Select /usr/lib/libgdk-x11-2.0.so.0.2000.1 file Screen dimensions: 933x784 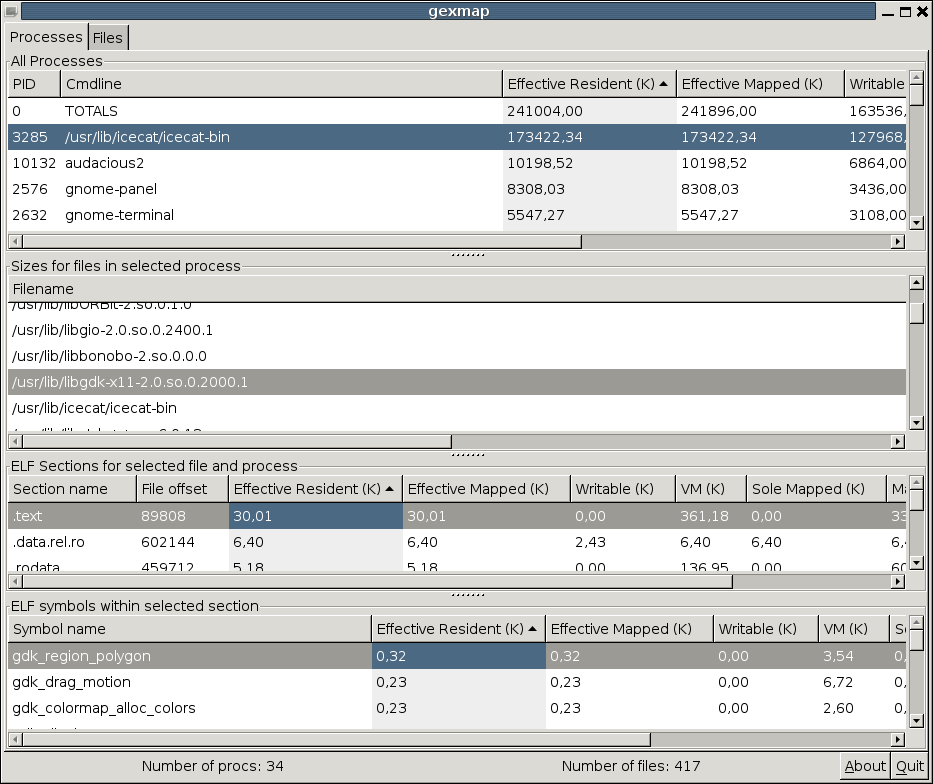coord(457,382)
